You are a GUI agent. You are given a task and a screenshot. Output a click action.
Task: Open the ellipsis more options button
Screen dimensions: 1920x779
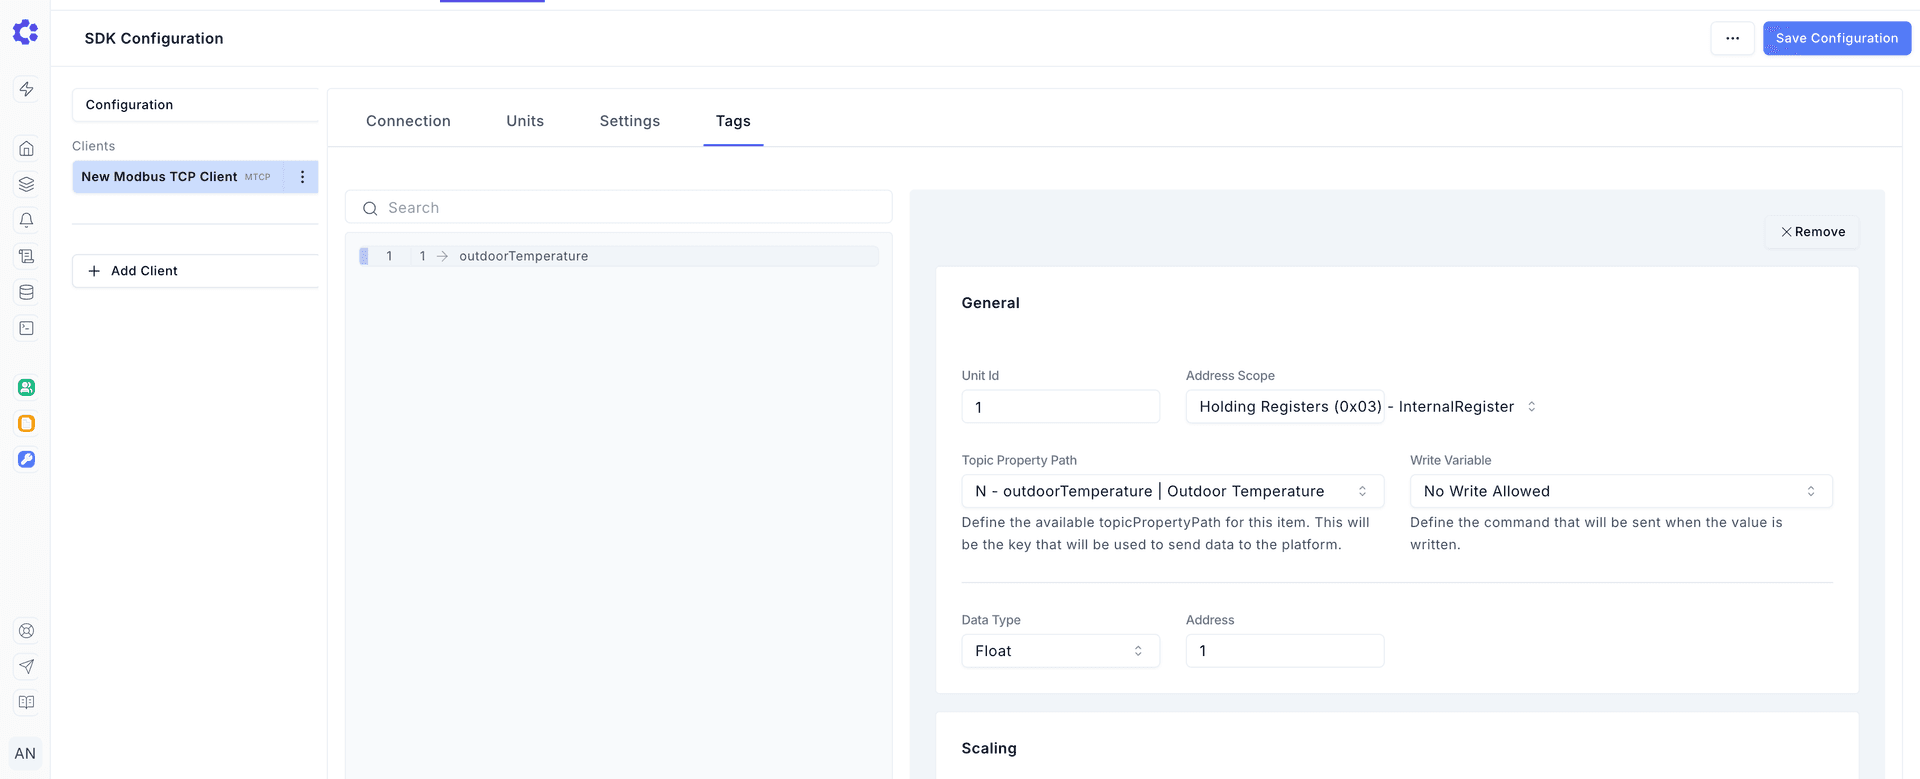click(1732, 38)
